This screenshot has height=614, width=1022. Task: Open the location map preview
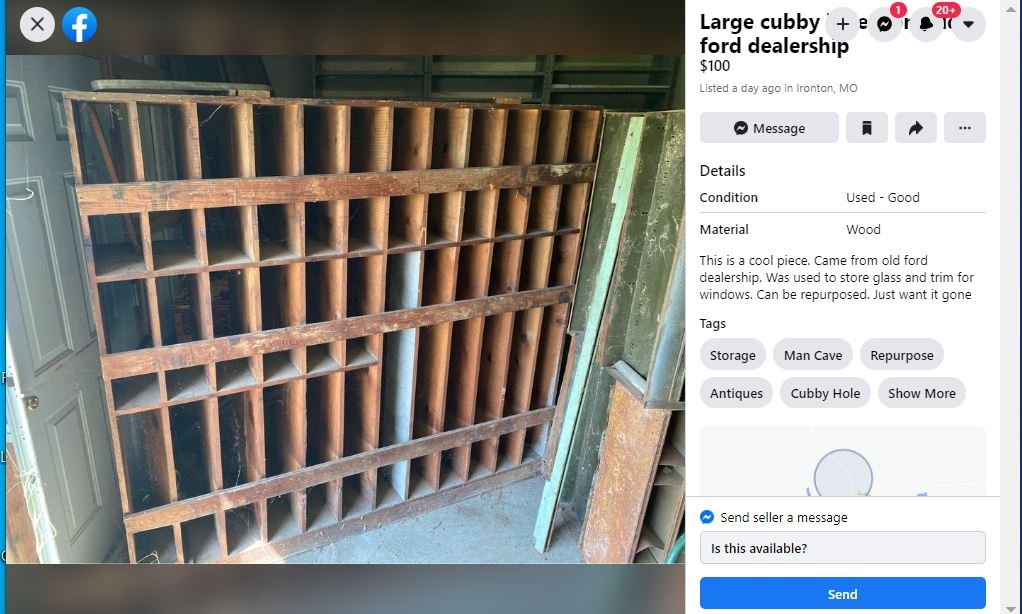pyautogui.click(x=843, y=461)
